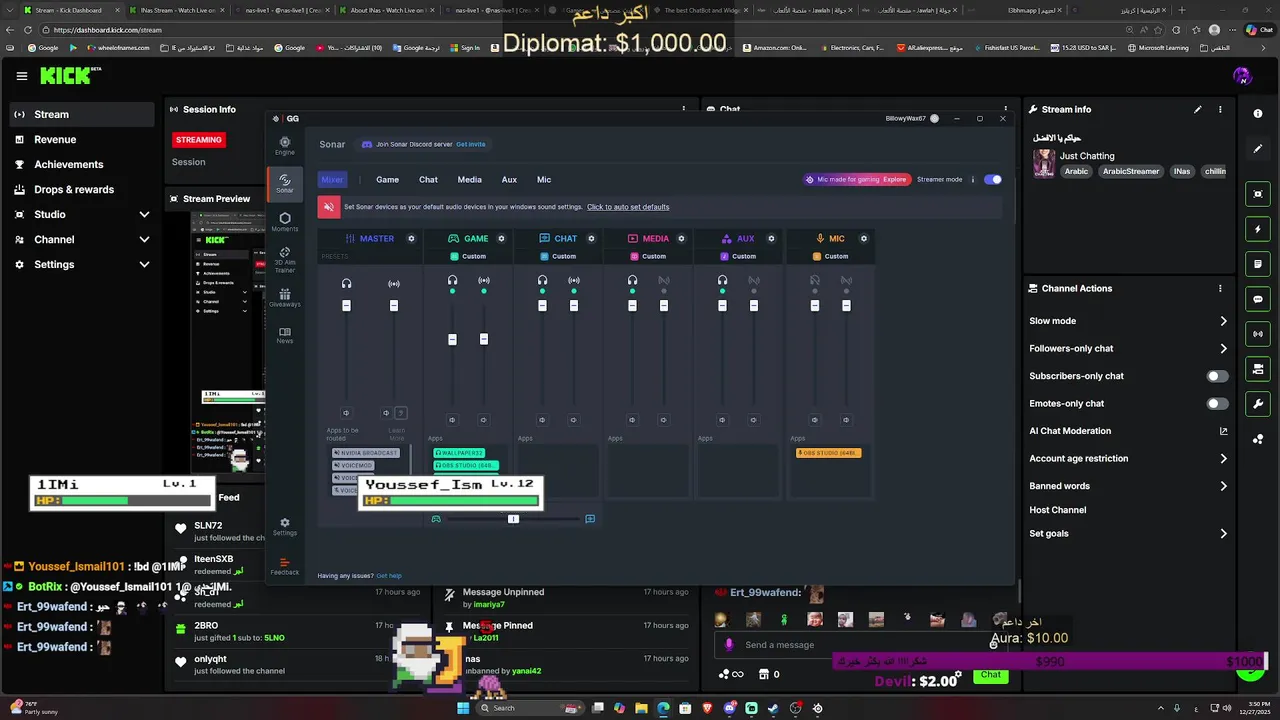Toggle Subscribers-only chat switch
The height and width of the screenshot is (720, 1280).
1217,376
